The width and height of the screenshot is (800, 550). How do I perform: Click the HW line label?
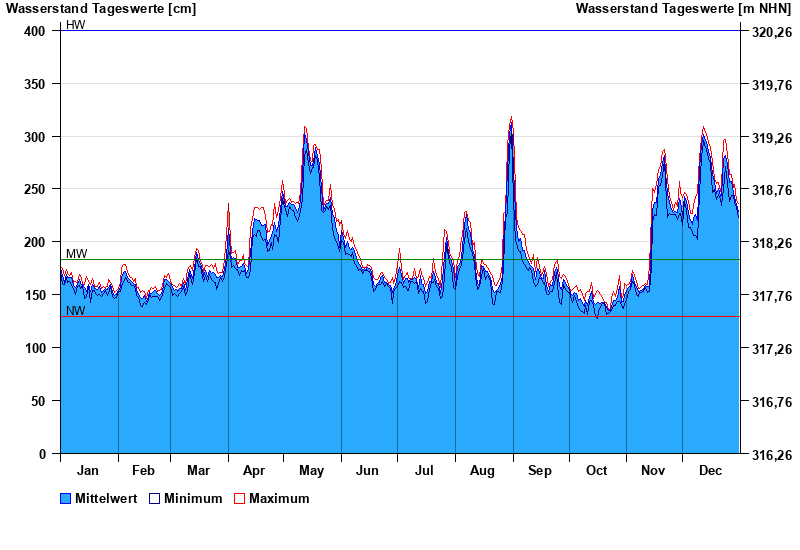[x=75, y=24]
